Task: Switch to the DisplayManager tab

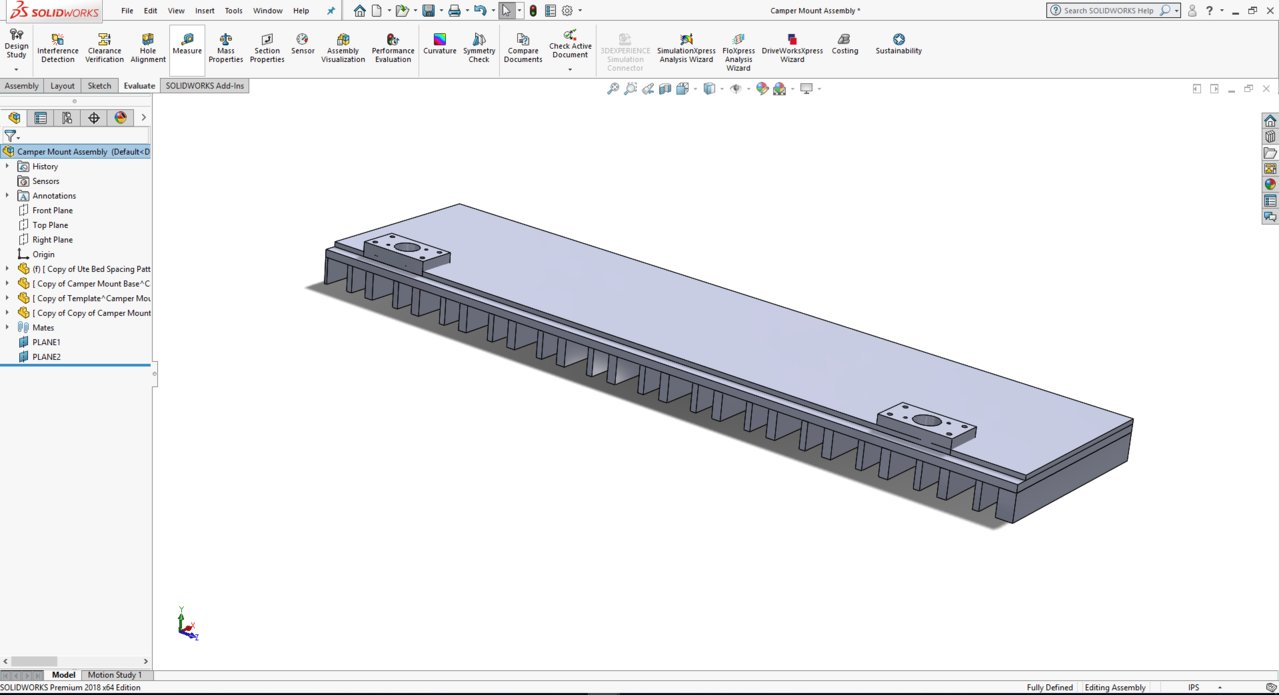Action: [121, 118]
